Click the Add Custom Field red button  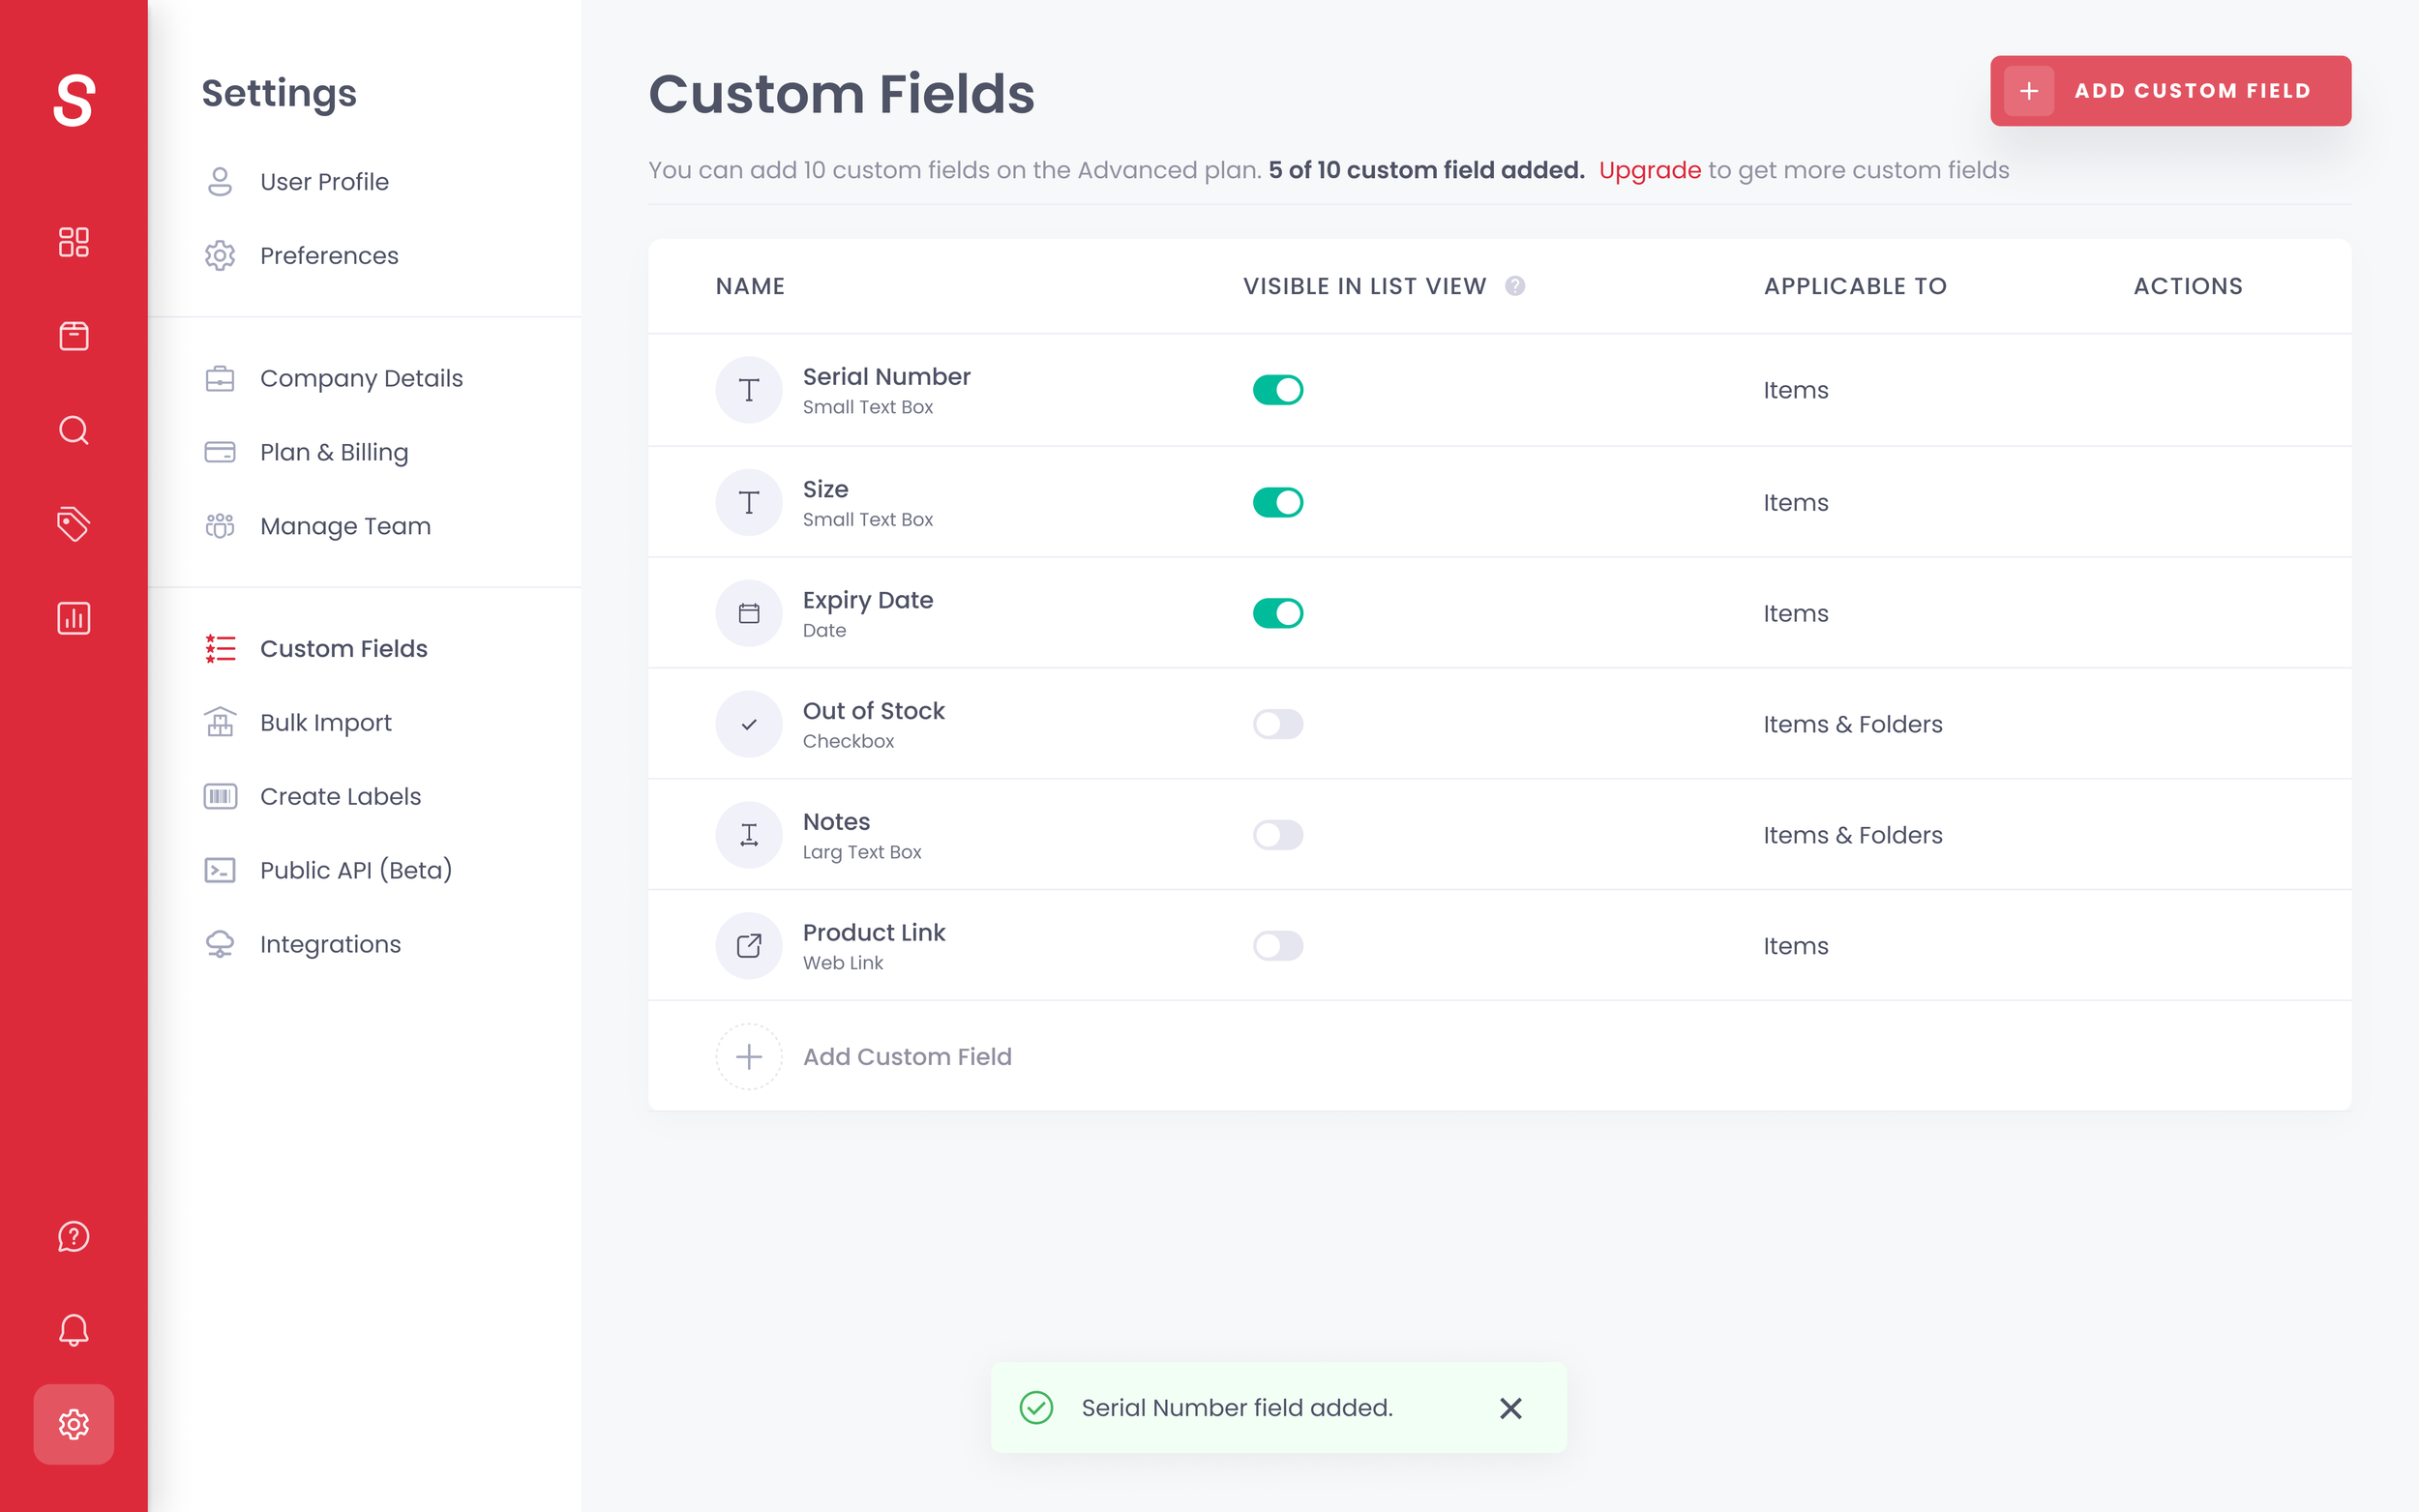[x=2170, y=91]
